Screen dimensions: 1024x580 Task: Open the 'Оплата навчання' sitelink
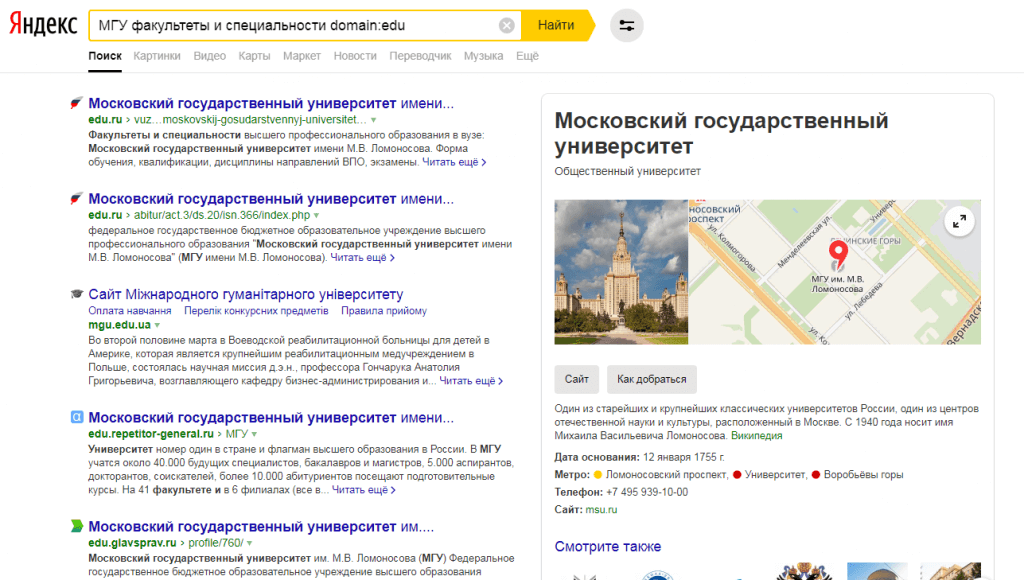[130, 311]
